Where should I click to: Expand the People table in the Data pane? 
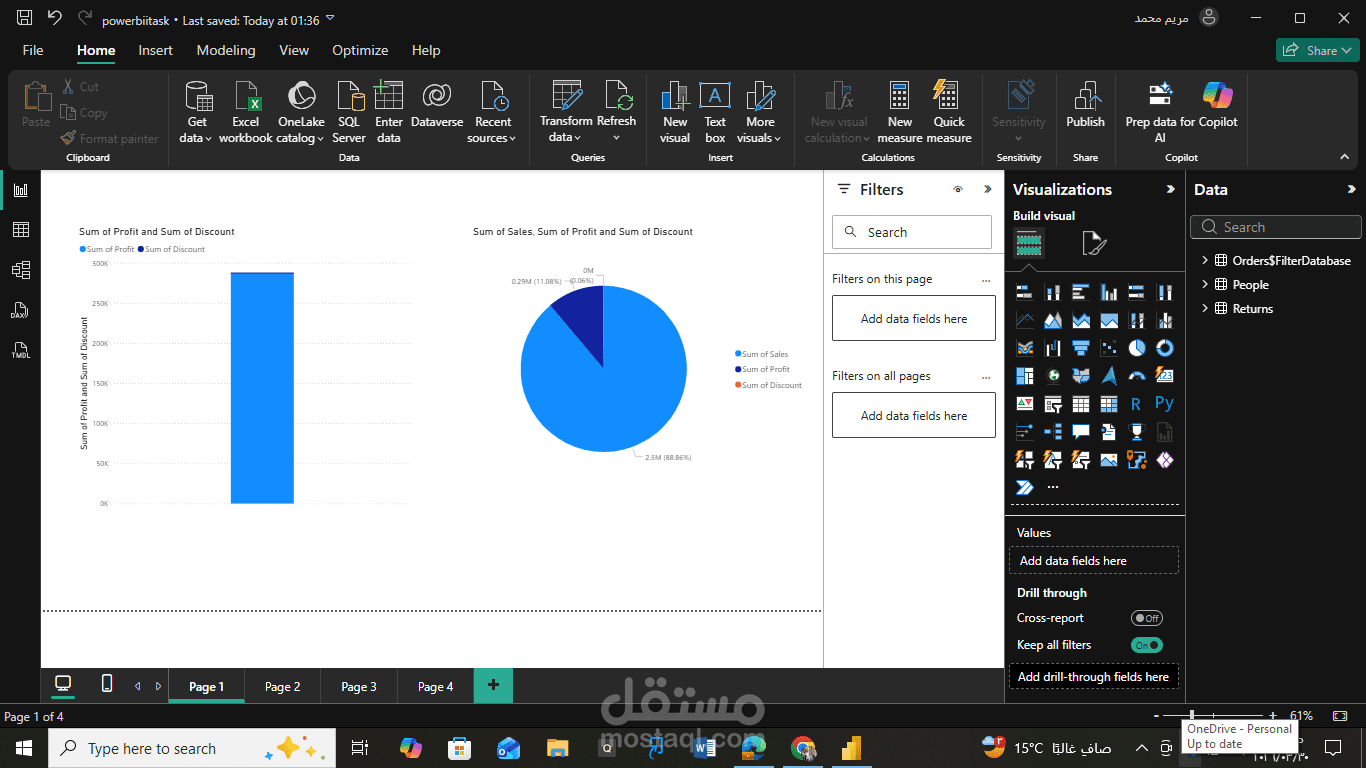click(1205, 284)
